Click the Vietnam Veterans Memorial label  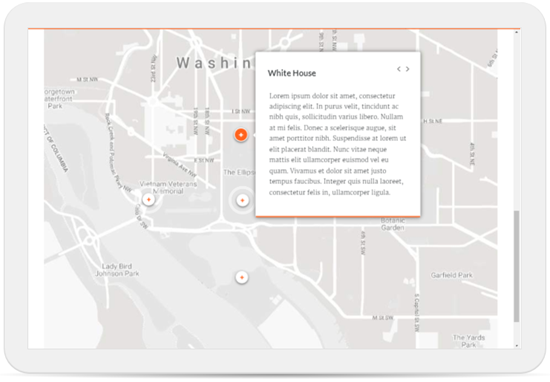[x=168, y=187]
